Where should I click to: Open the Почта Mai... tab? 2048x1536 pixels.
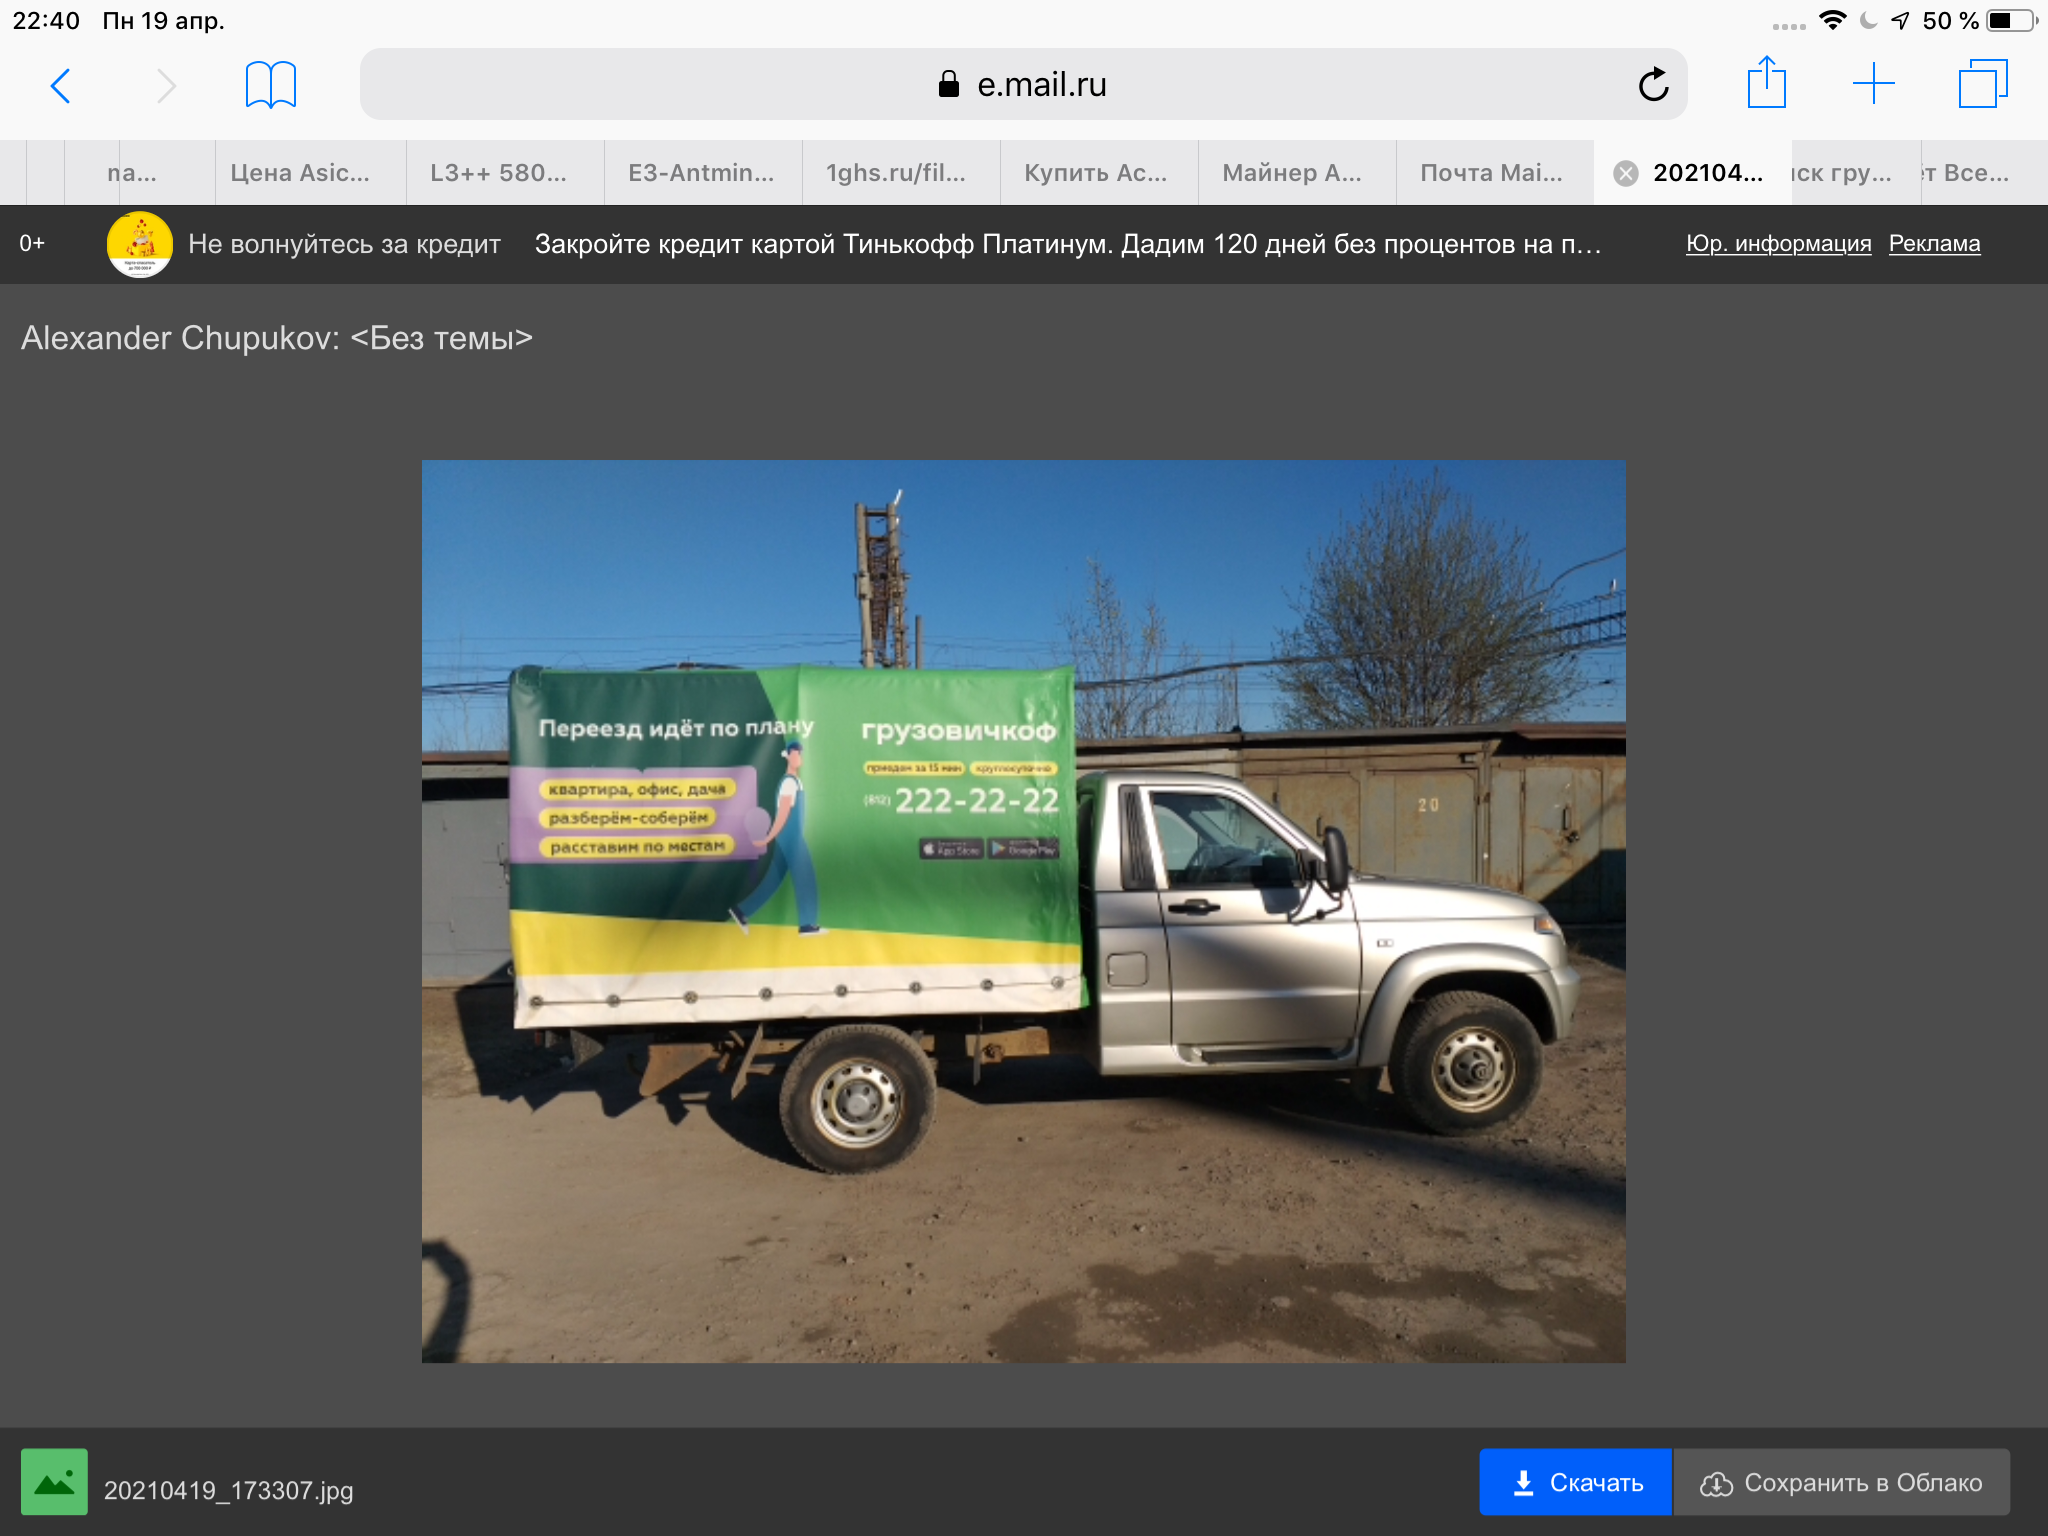click(x=1490, y=173)
